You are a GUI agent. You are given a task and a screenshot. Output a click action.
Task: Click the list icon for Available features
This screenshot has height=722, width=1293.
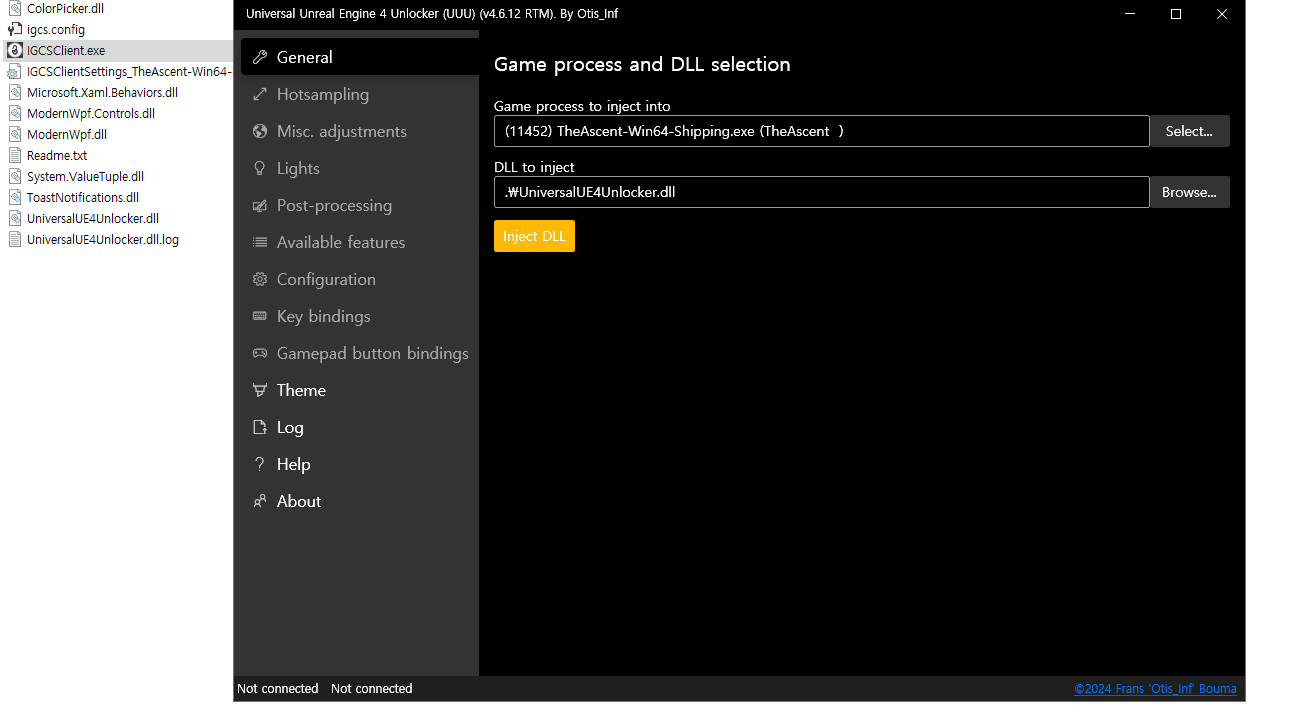tap(260, 242)
